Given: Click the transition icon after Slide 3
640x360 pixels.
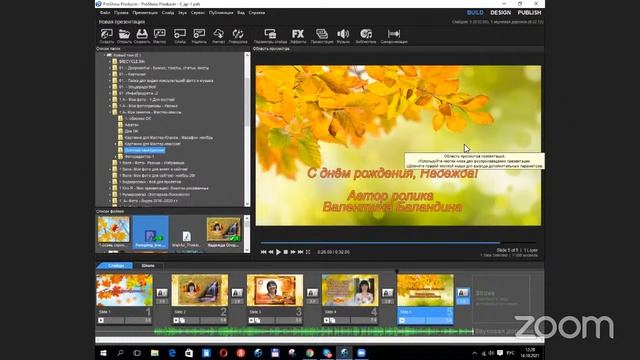Looking at the screenshot, I should point(312,293).
